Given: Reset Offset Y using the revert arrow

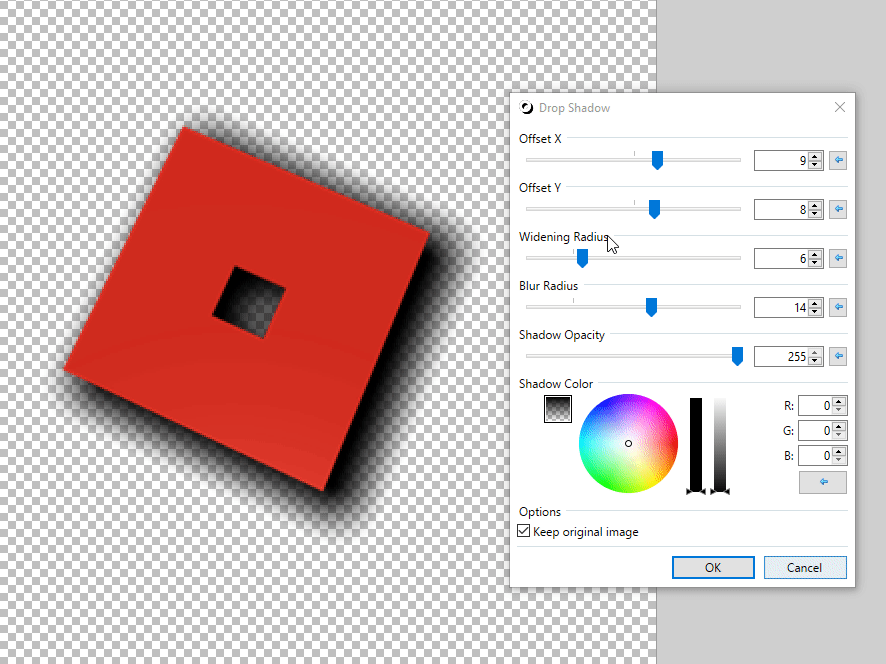Looking at the screenshot, I should tap(838, 209).
